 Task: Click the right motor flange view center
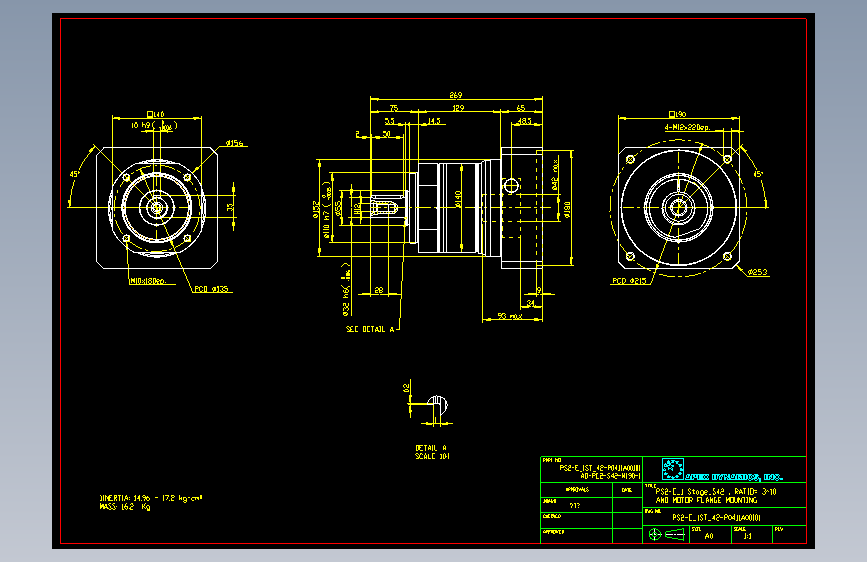tap(678, 208)
